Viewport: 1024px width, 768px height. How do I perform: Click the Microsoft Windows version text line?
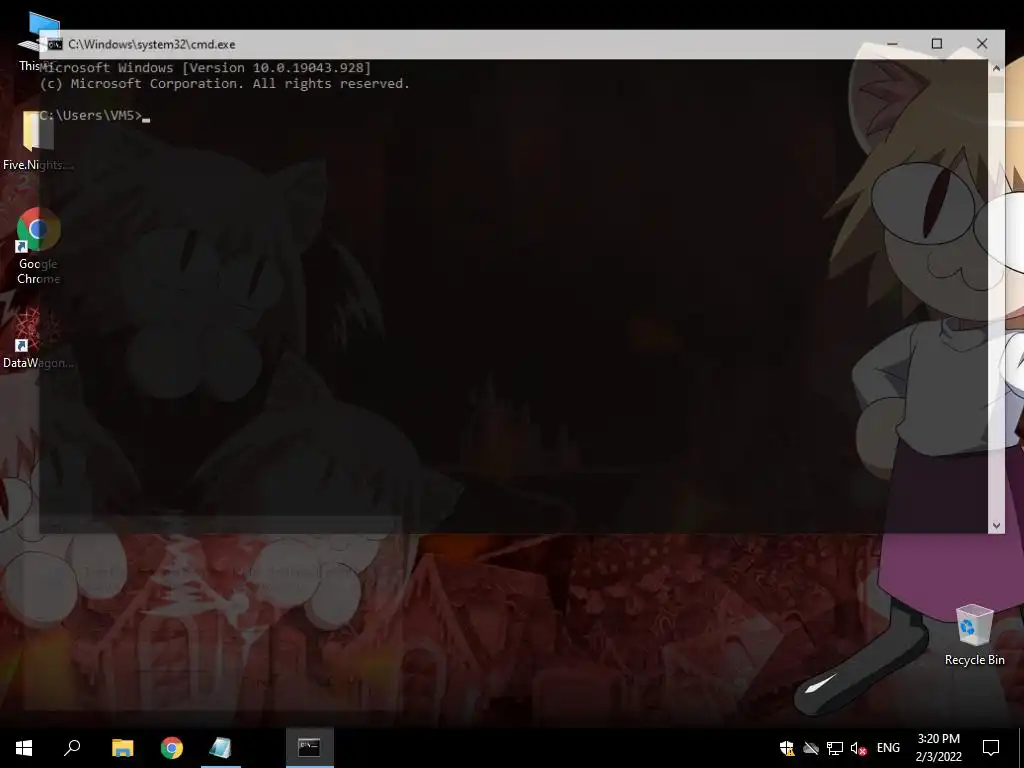[205, 67]
